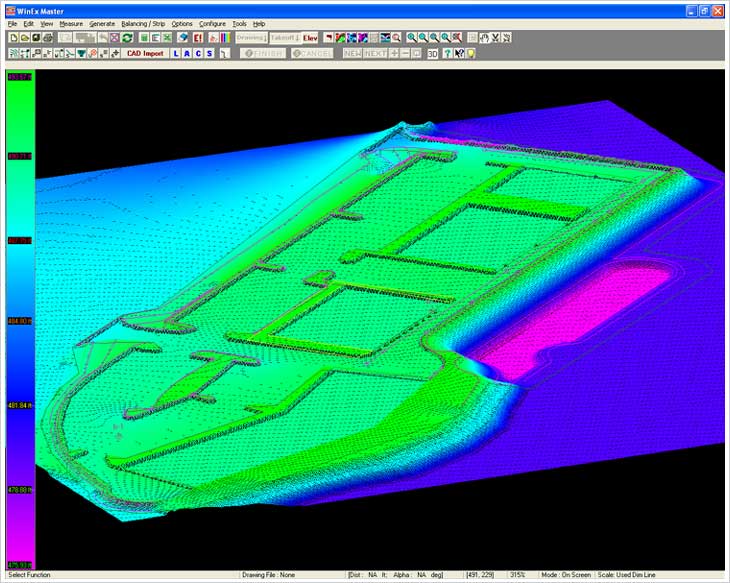This screenshot has height=583, width=730.
Task: Click the blue A toolbar button
Action: click(x=187, y=54)
